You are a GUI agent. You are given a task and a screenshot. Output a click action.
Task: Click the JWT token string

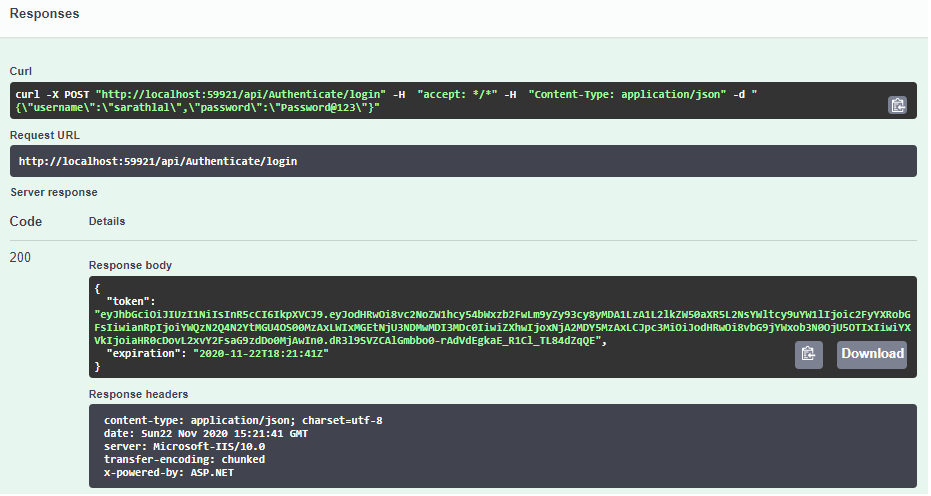tap(502, 327)
